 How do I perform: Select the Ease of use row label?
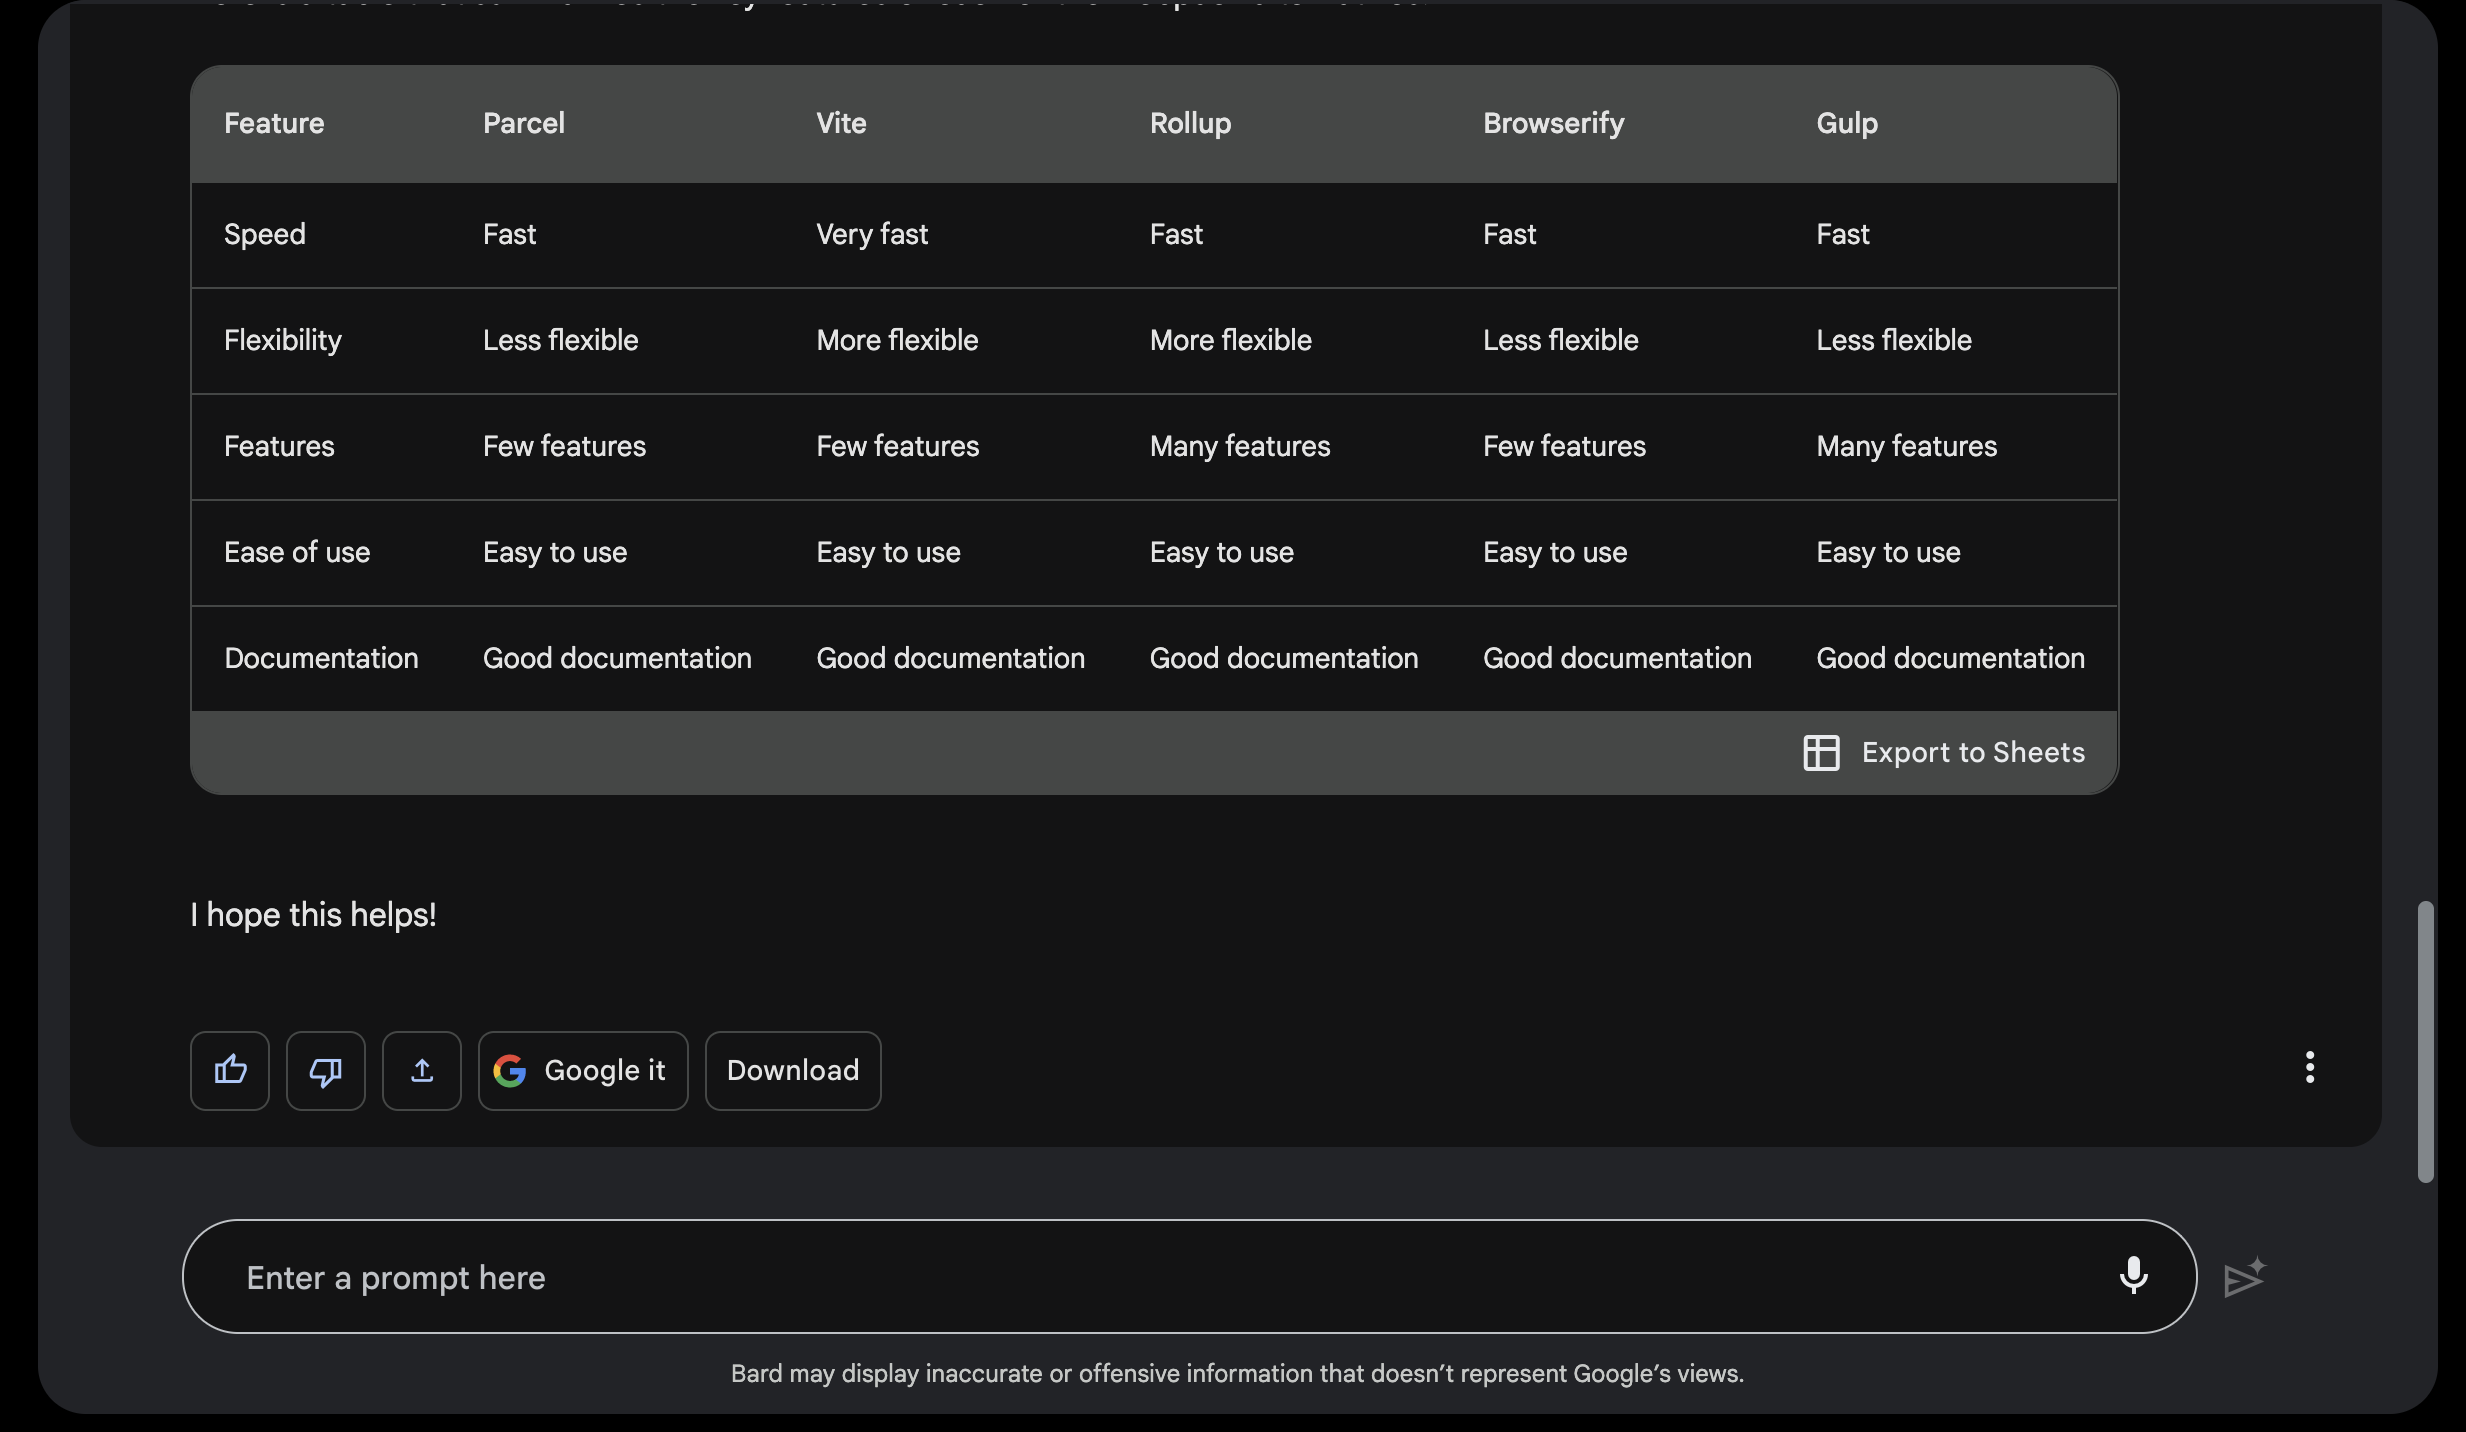(x=297, y=552)
